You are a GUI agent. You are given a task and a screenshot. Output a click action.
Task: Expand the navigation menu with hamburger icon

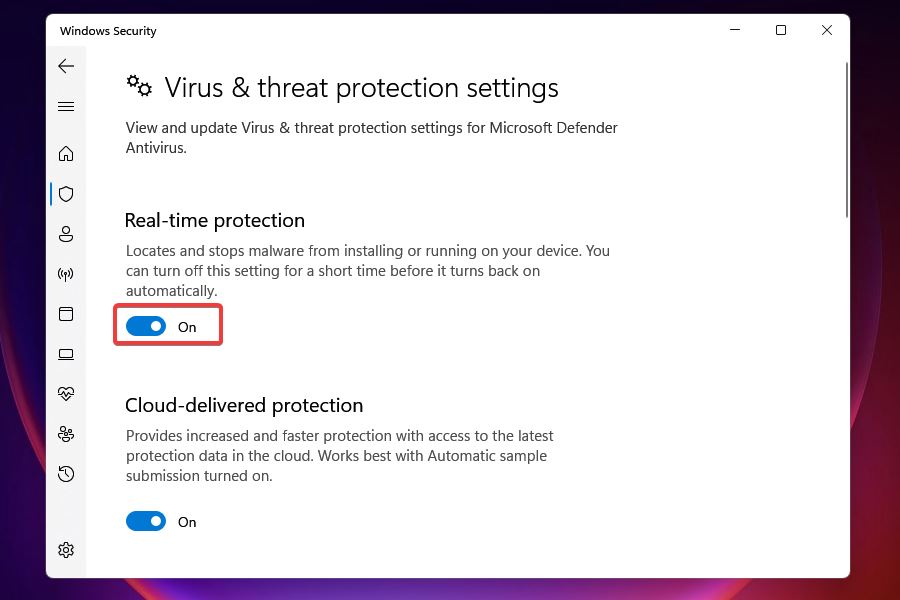pyautogui.click(x=66, y=106)
